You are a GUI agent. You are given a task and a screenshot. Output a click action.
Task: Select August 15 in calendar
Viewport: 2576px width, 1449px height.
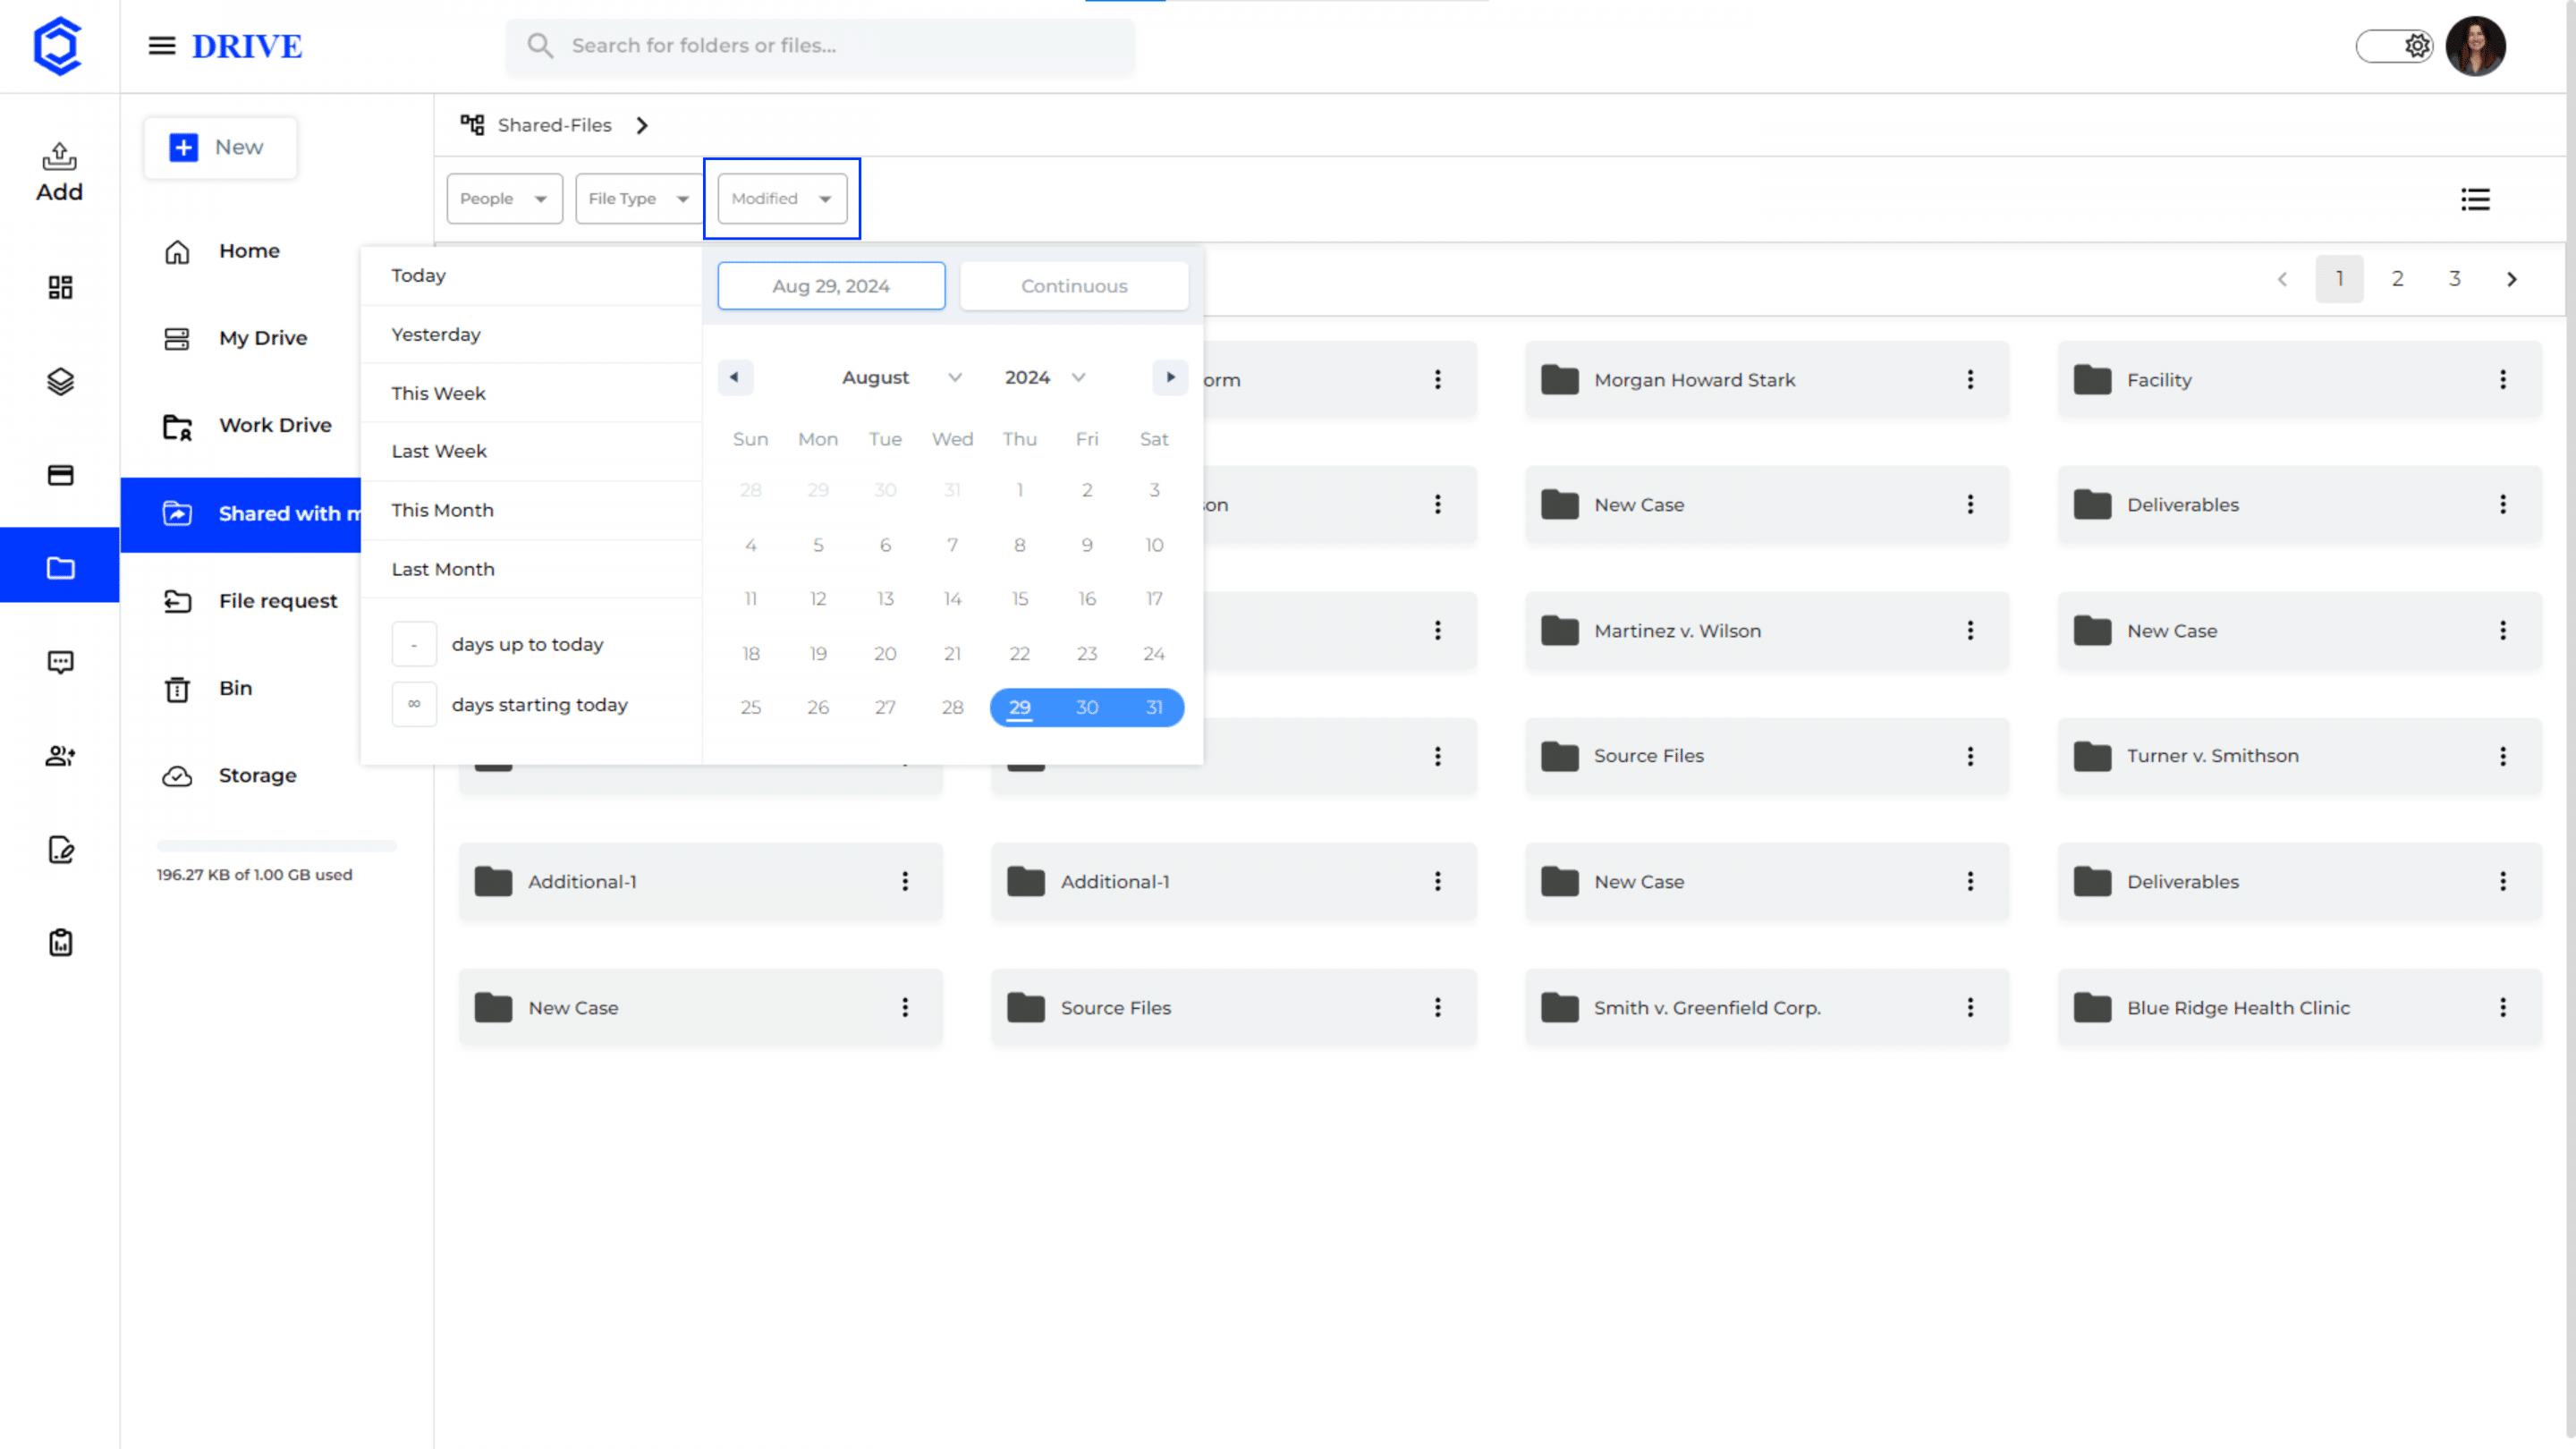[1019, 598]
